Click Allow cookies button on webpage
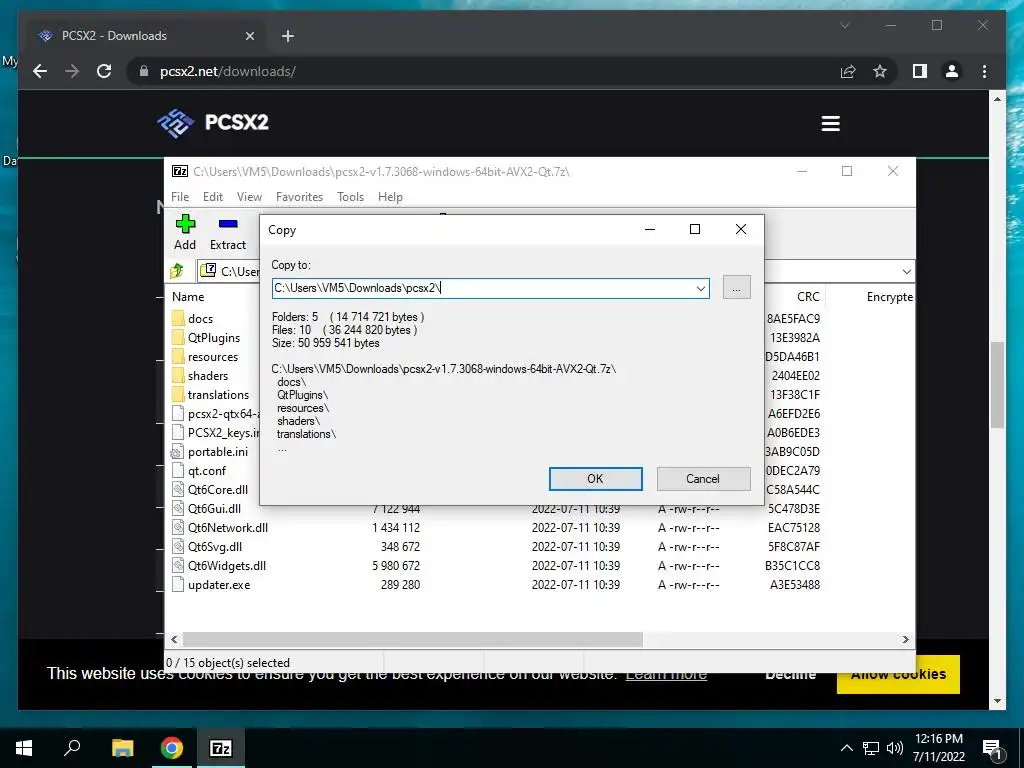The image size is (1024, 768). coord(899,675)
